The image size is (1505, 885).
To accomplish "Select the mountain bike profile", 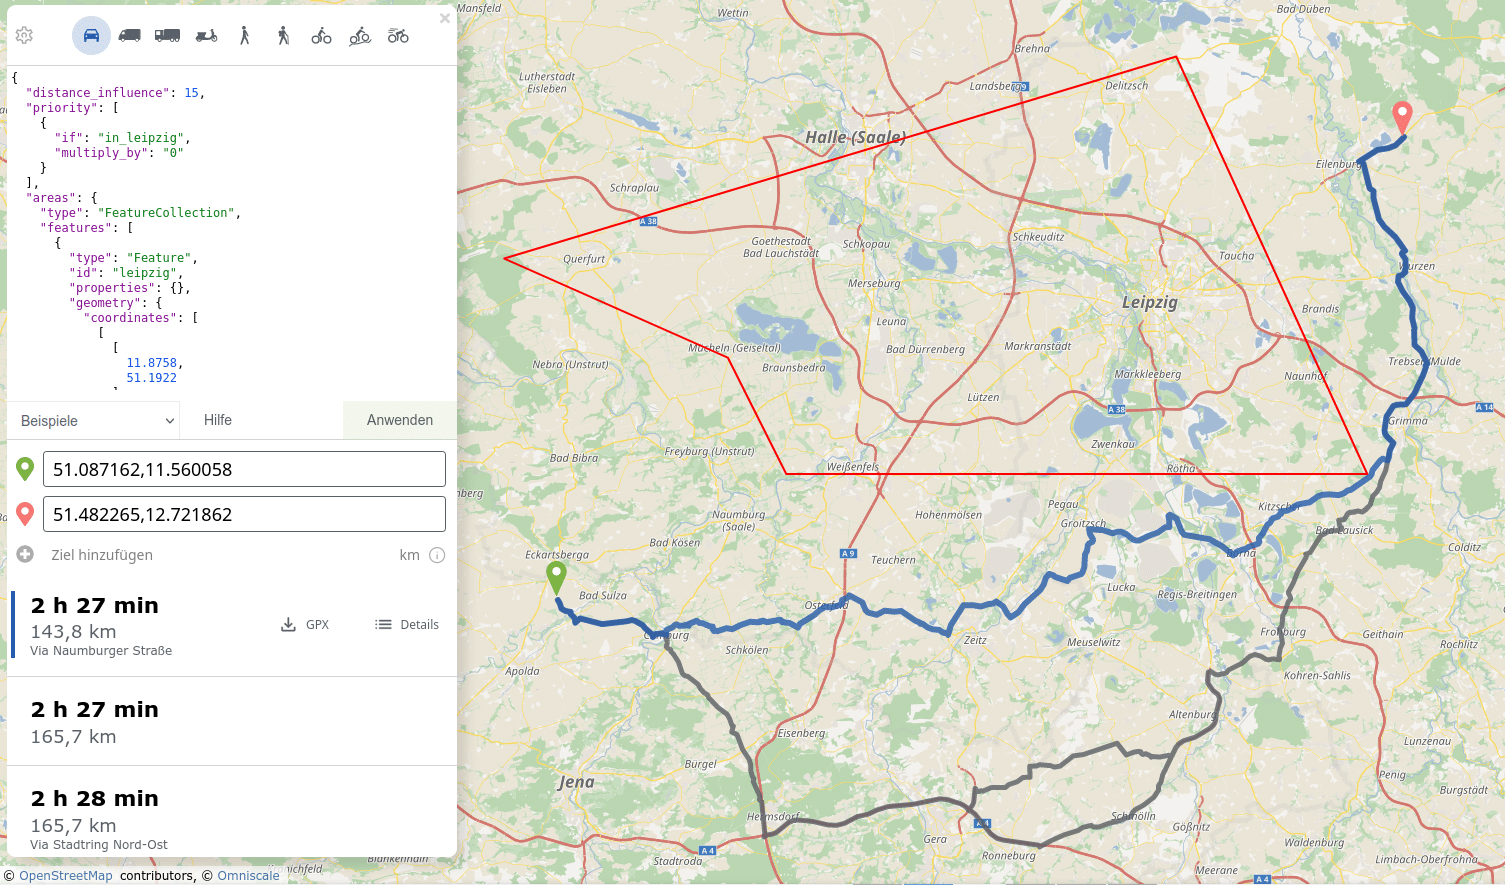I will click(x=360, y=36).
